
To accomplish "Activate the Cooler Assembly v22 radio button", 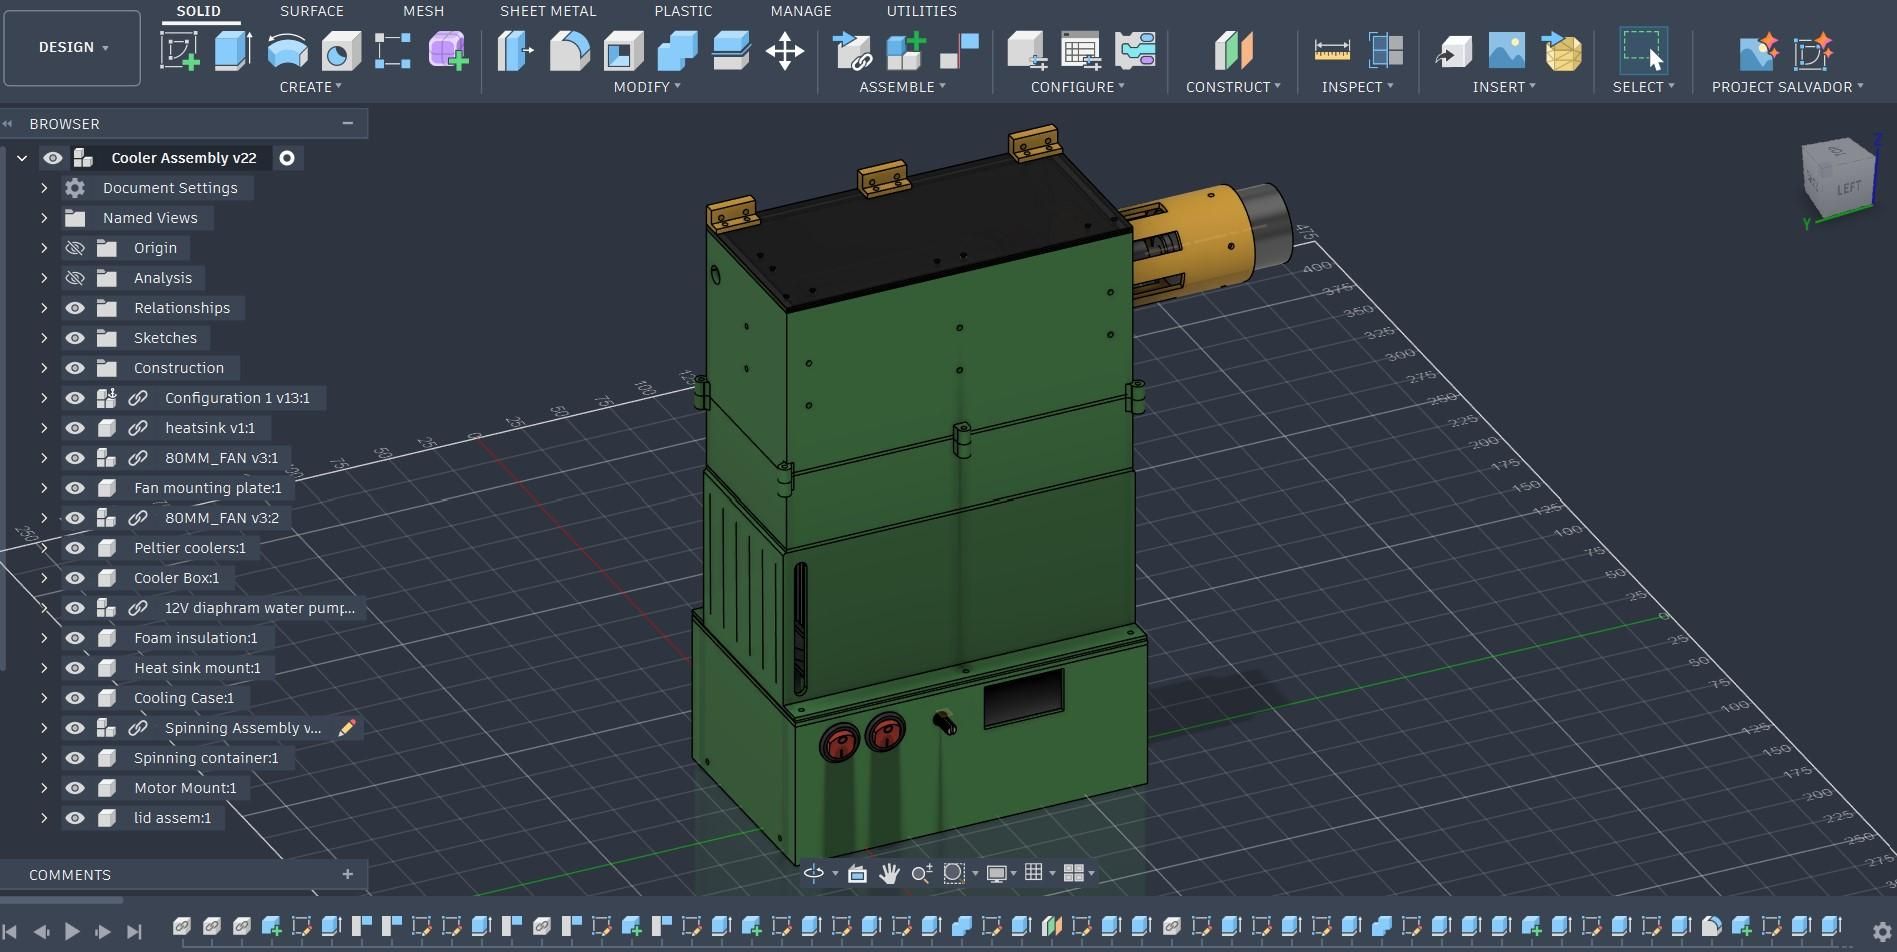I will [x=287, y=158].
